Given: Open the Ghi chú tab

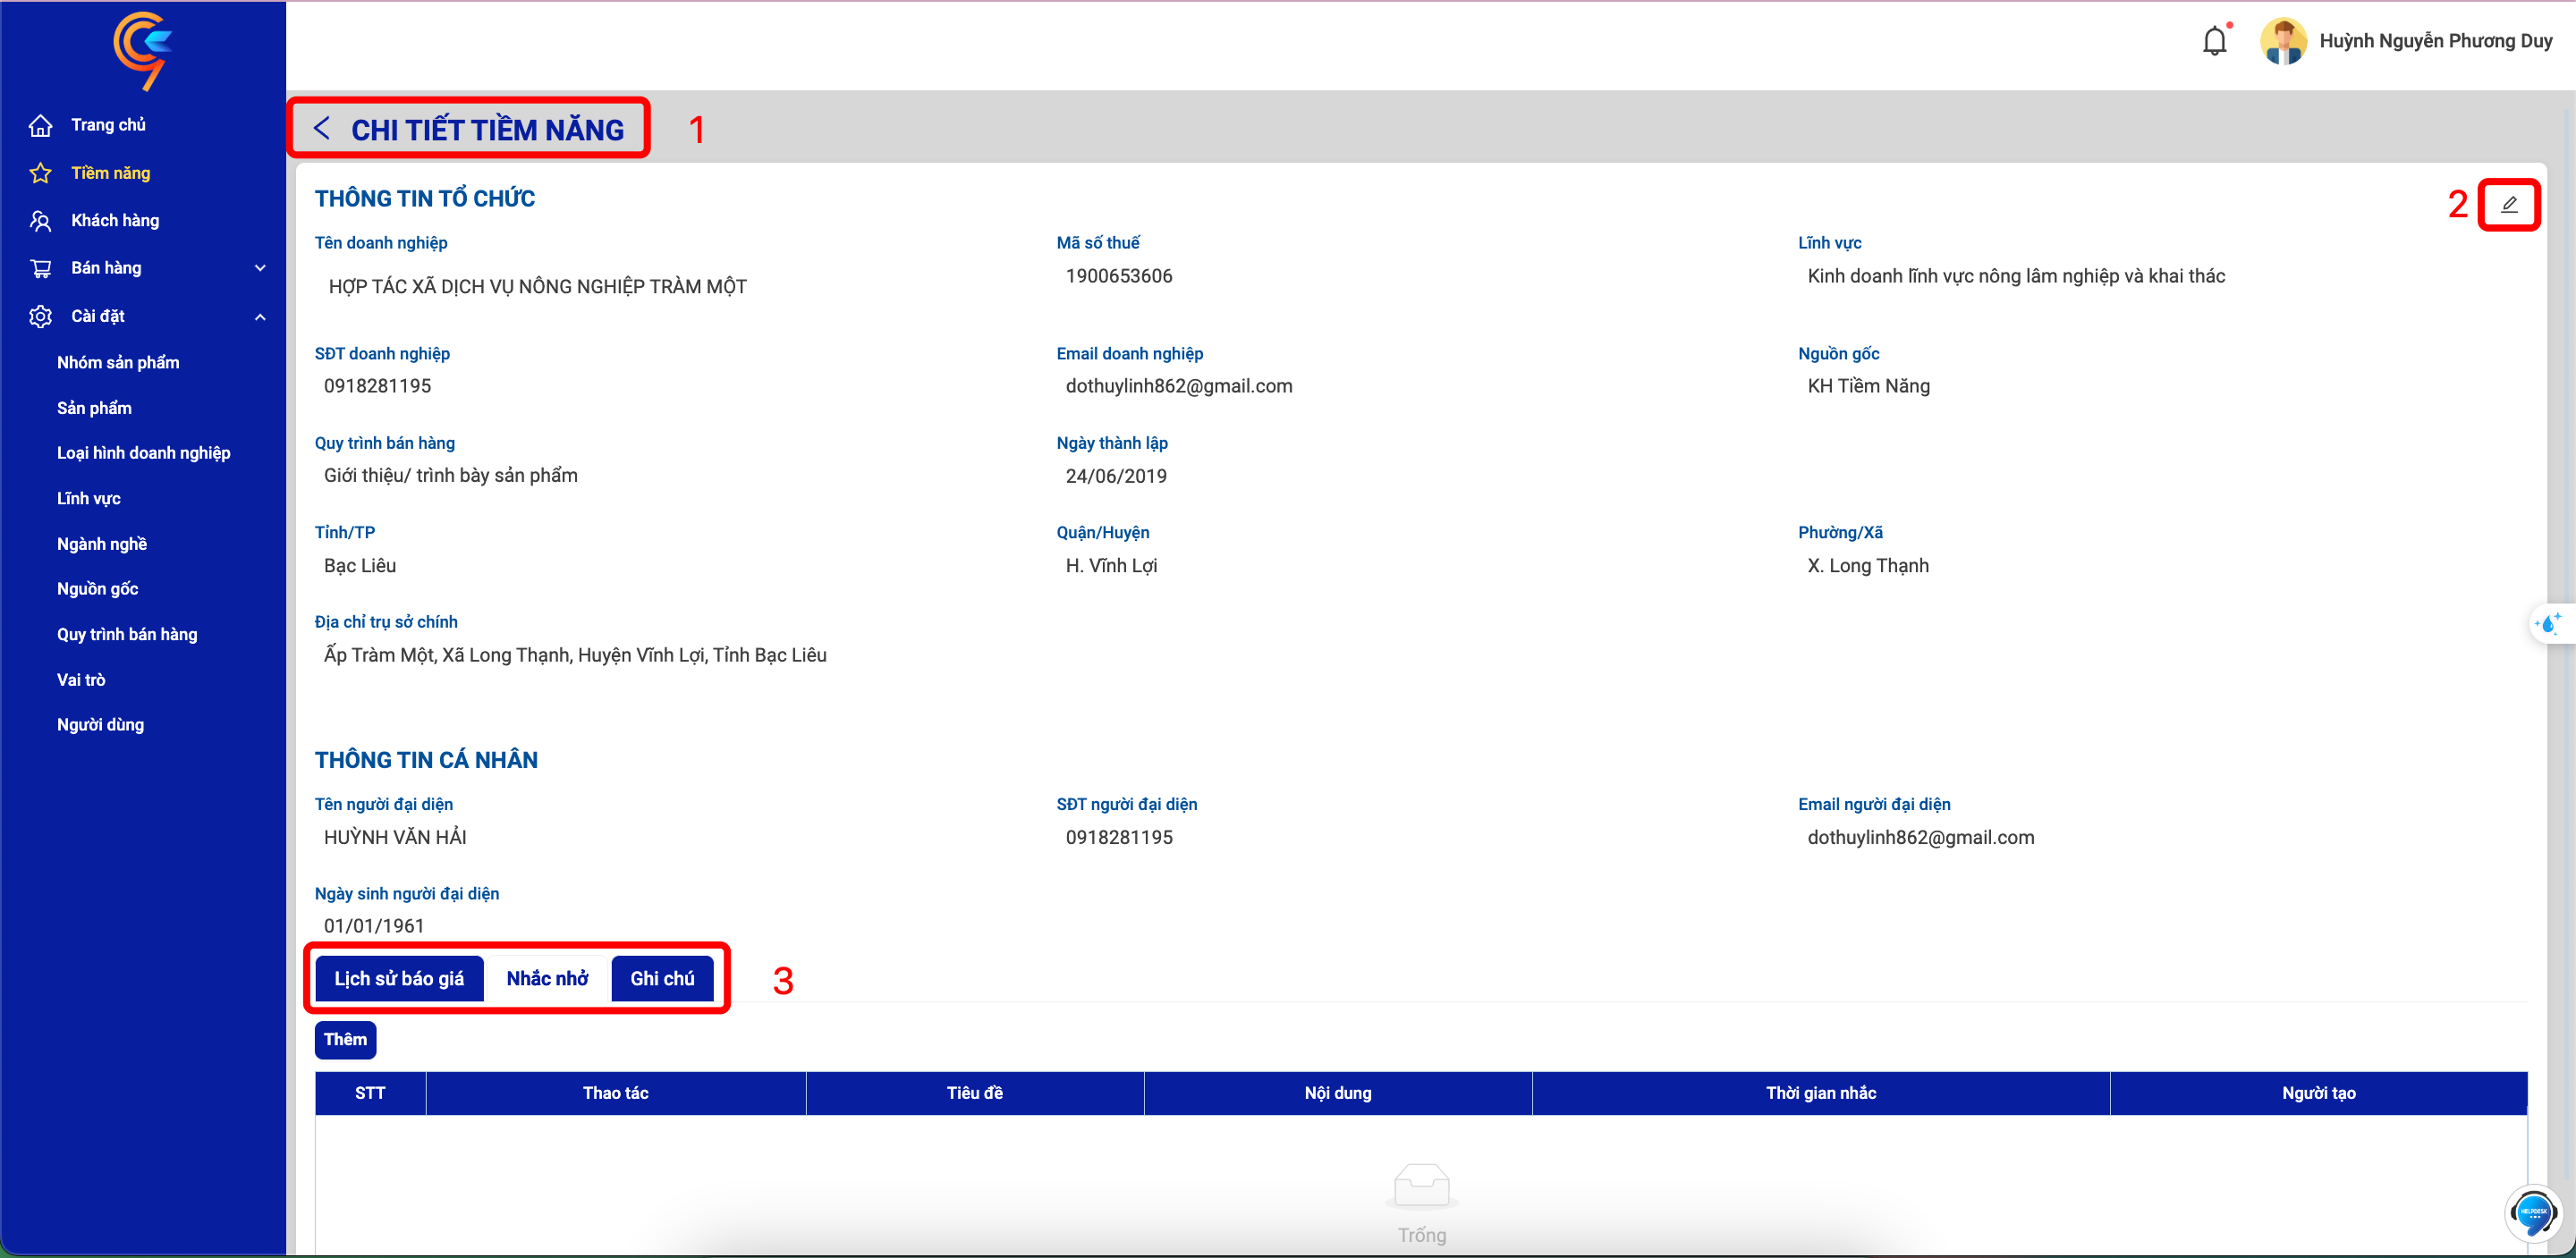Looking at the screenshot, I should [662, 978].
